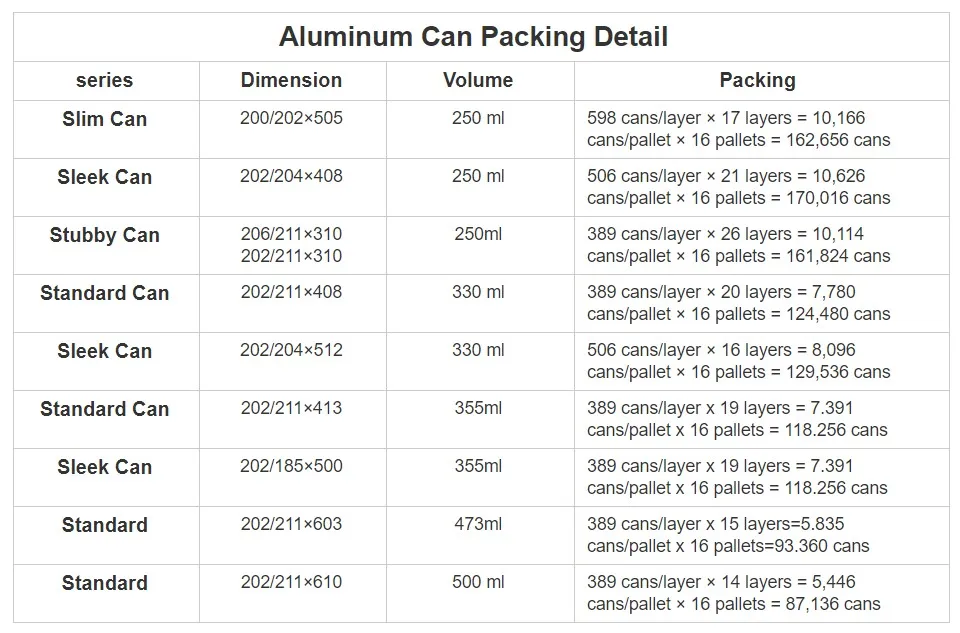
Task: Select the Volume column header
Action: pos(478,81)
